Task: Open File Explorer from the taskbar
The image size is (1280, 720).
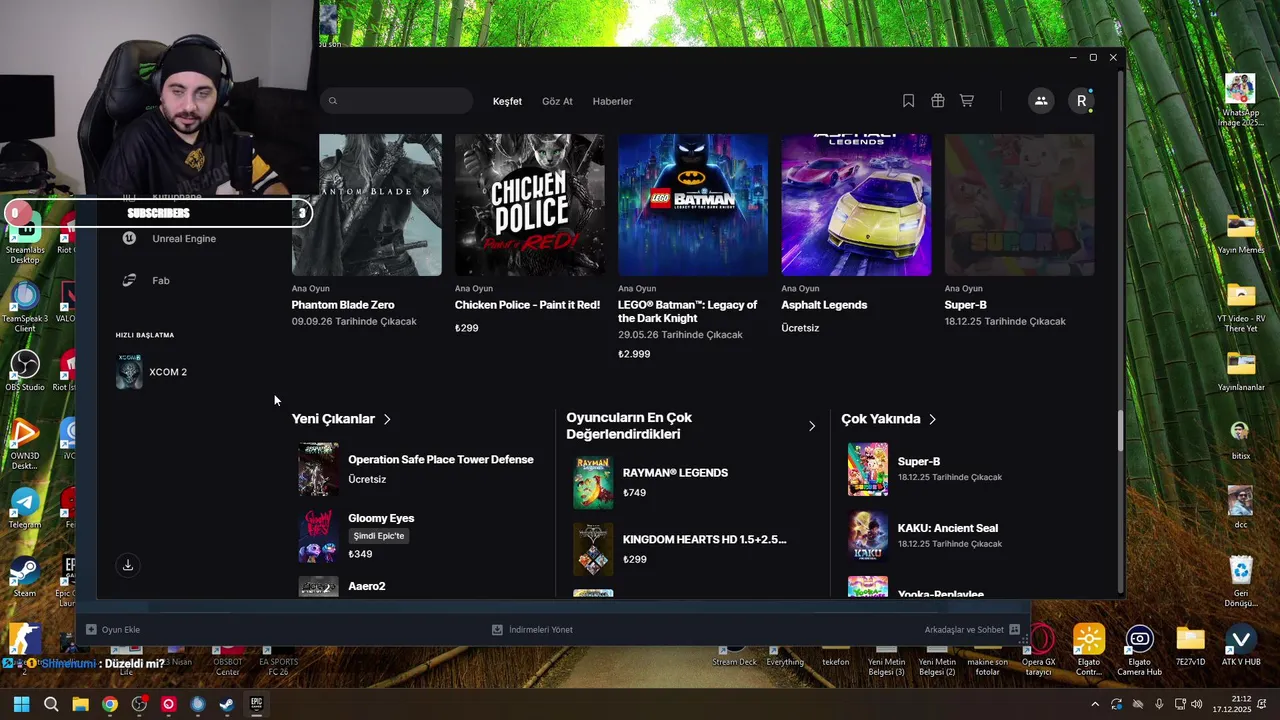Action: [80, 704]
